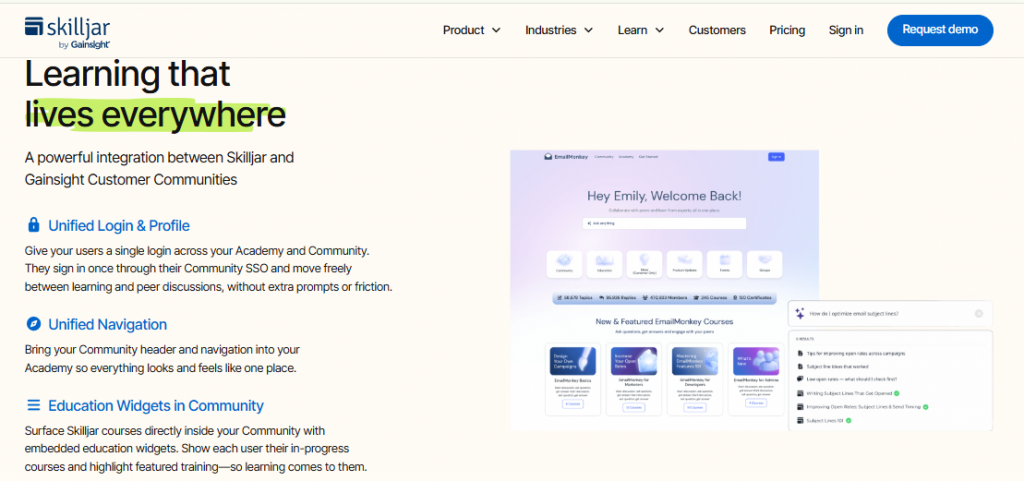Screen dimensions: 1024x481
Task: Click the list icon beside Education Widgets in Community
Action: tap(33, 405)
